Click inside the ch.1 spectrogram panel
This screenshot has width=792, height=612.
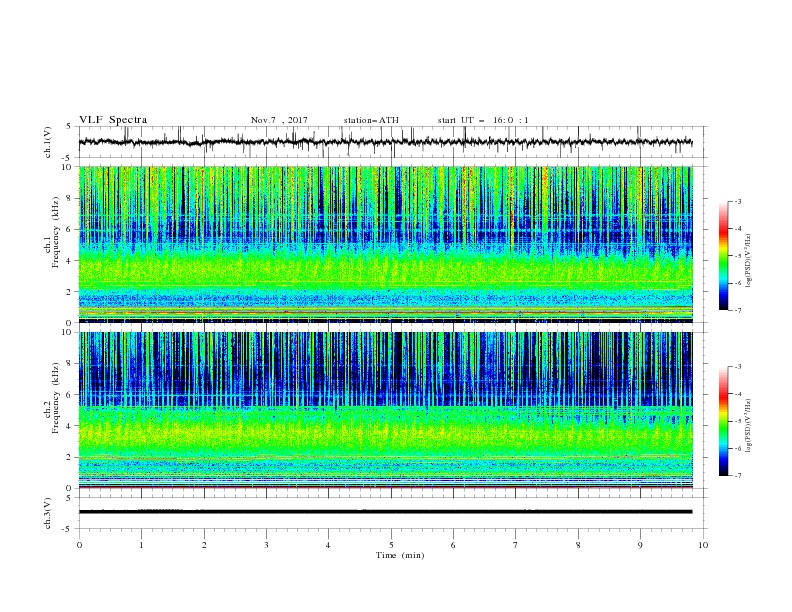pyautogui.click(x=385, y=244)
